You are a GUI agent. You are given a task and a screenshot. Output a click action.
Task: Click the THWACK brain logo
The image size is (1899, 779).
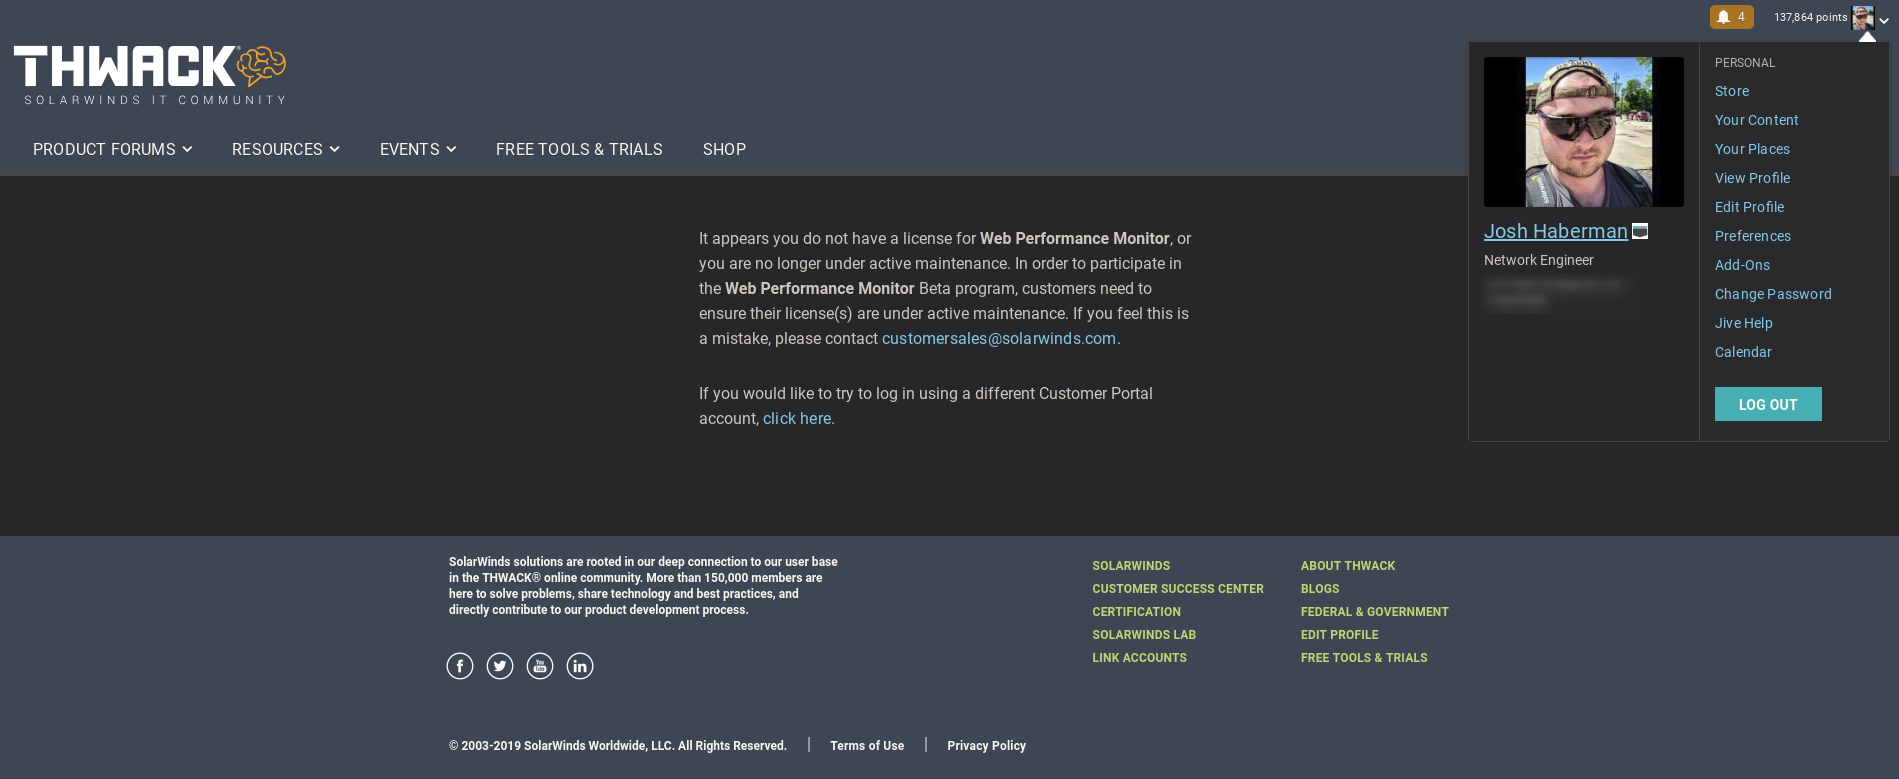[150, 75]
